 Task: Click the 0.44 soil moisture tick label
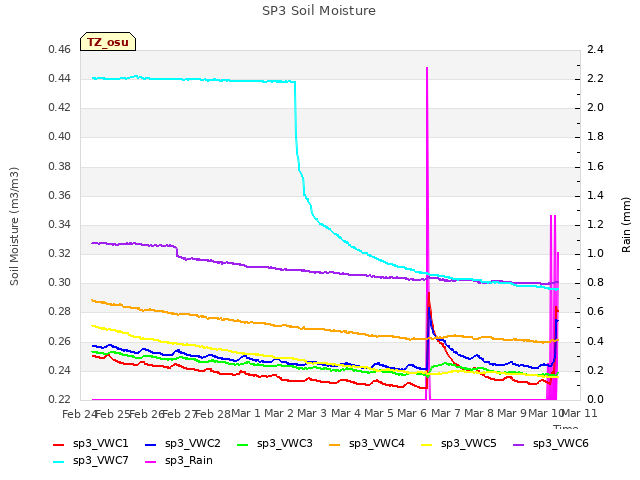(x=60, y=79)
